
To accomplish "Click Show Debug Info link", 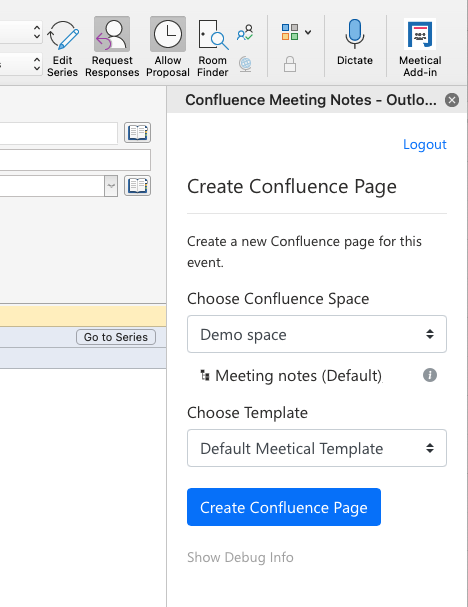I will (240, 557).
